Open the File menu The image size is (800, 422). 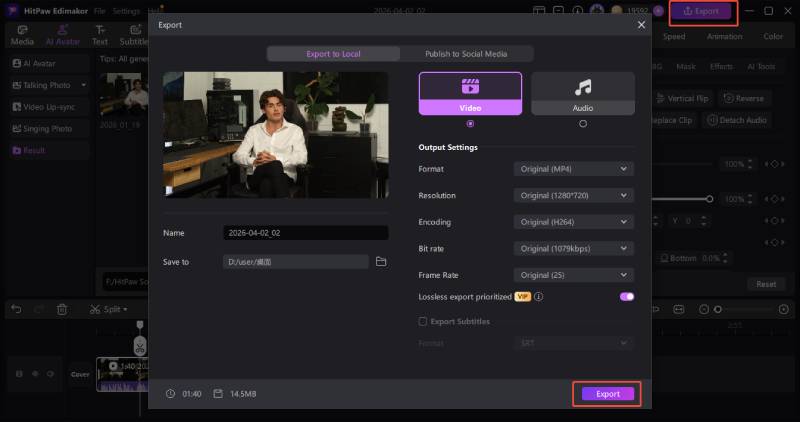(99, 11)
